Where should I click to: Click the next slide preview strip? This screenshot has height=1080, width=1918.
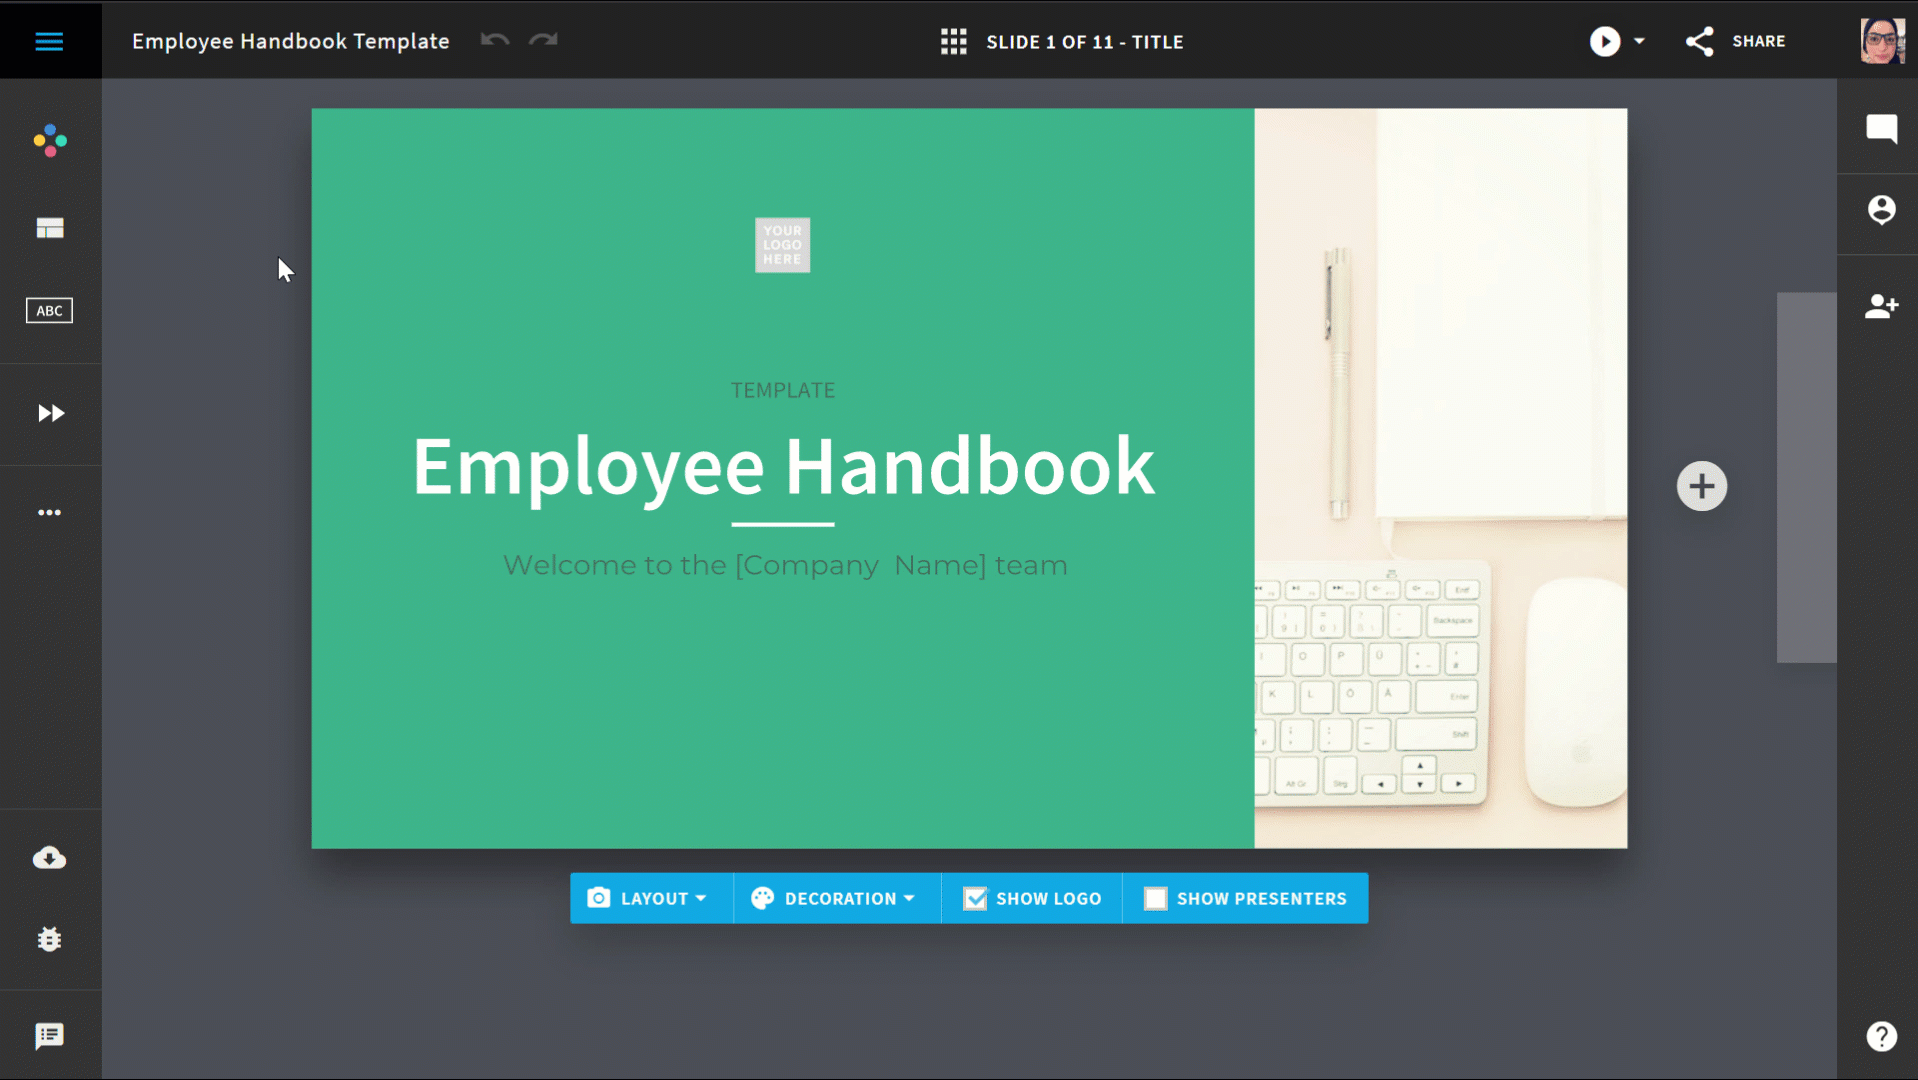(1806, 477)
